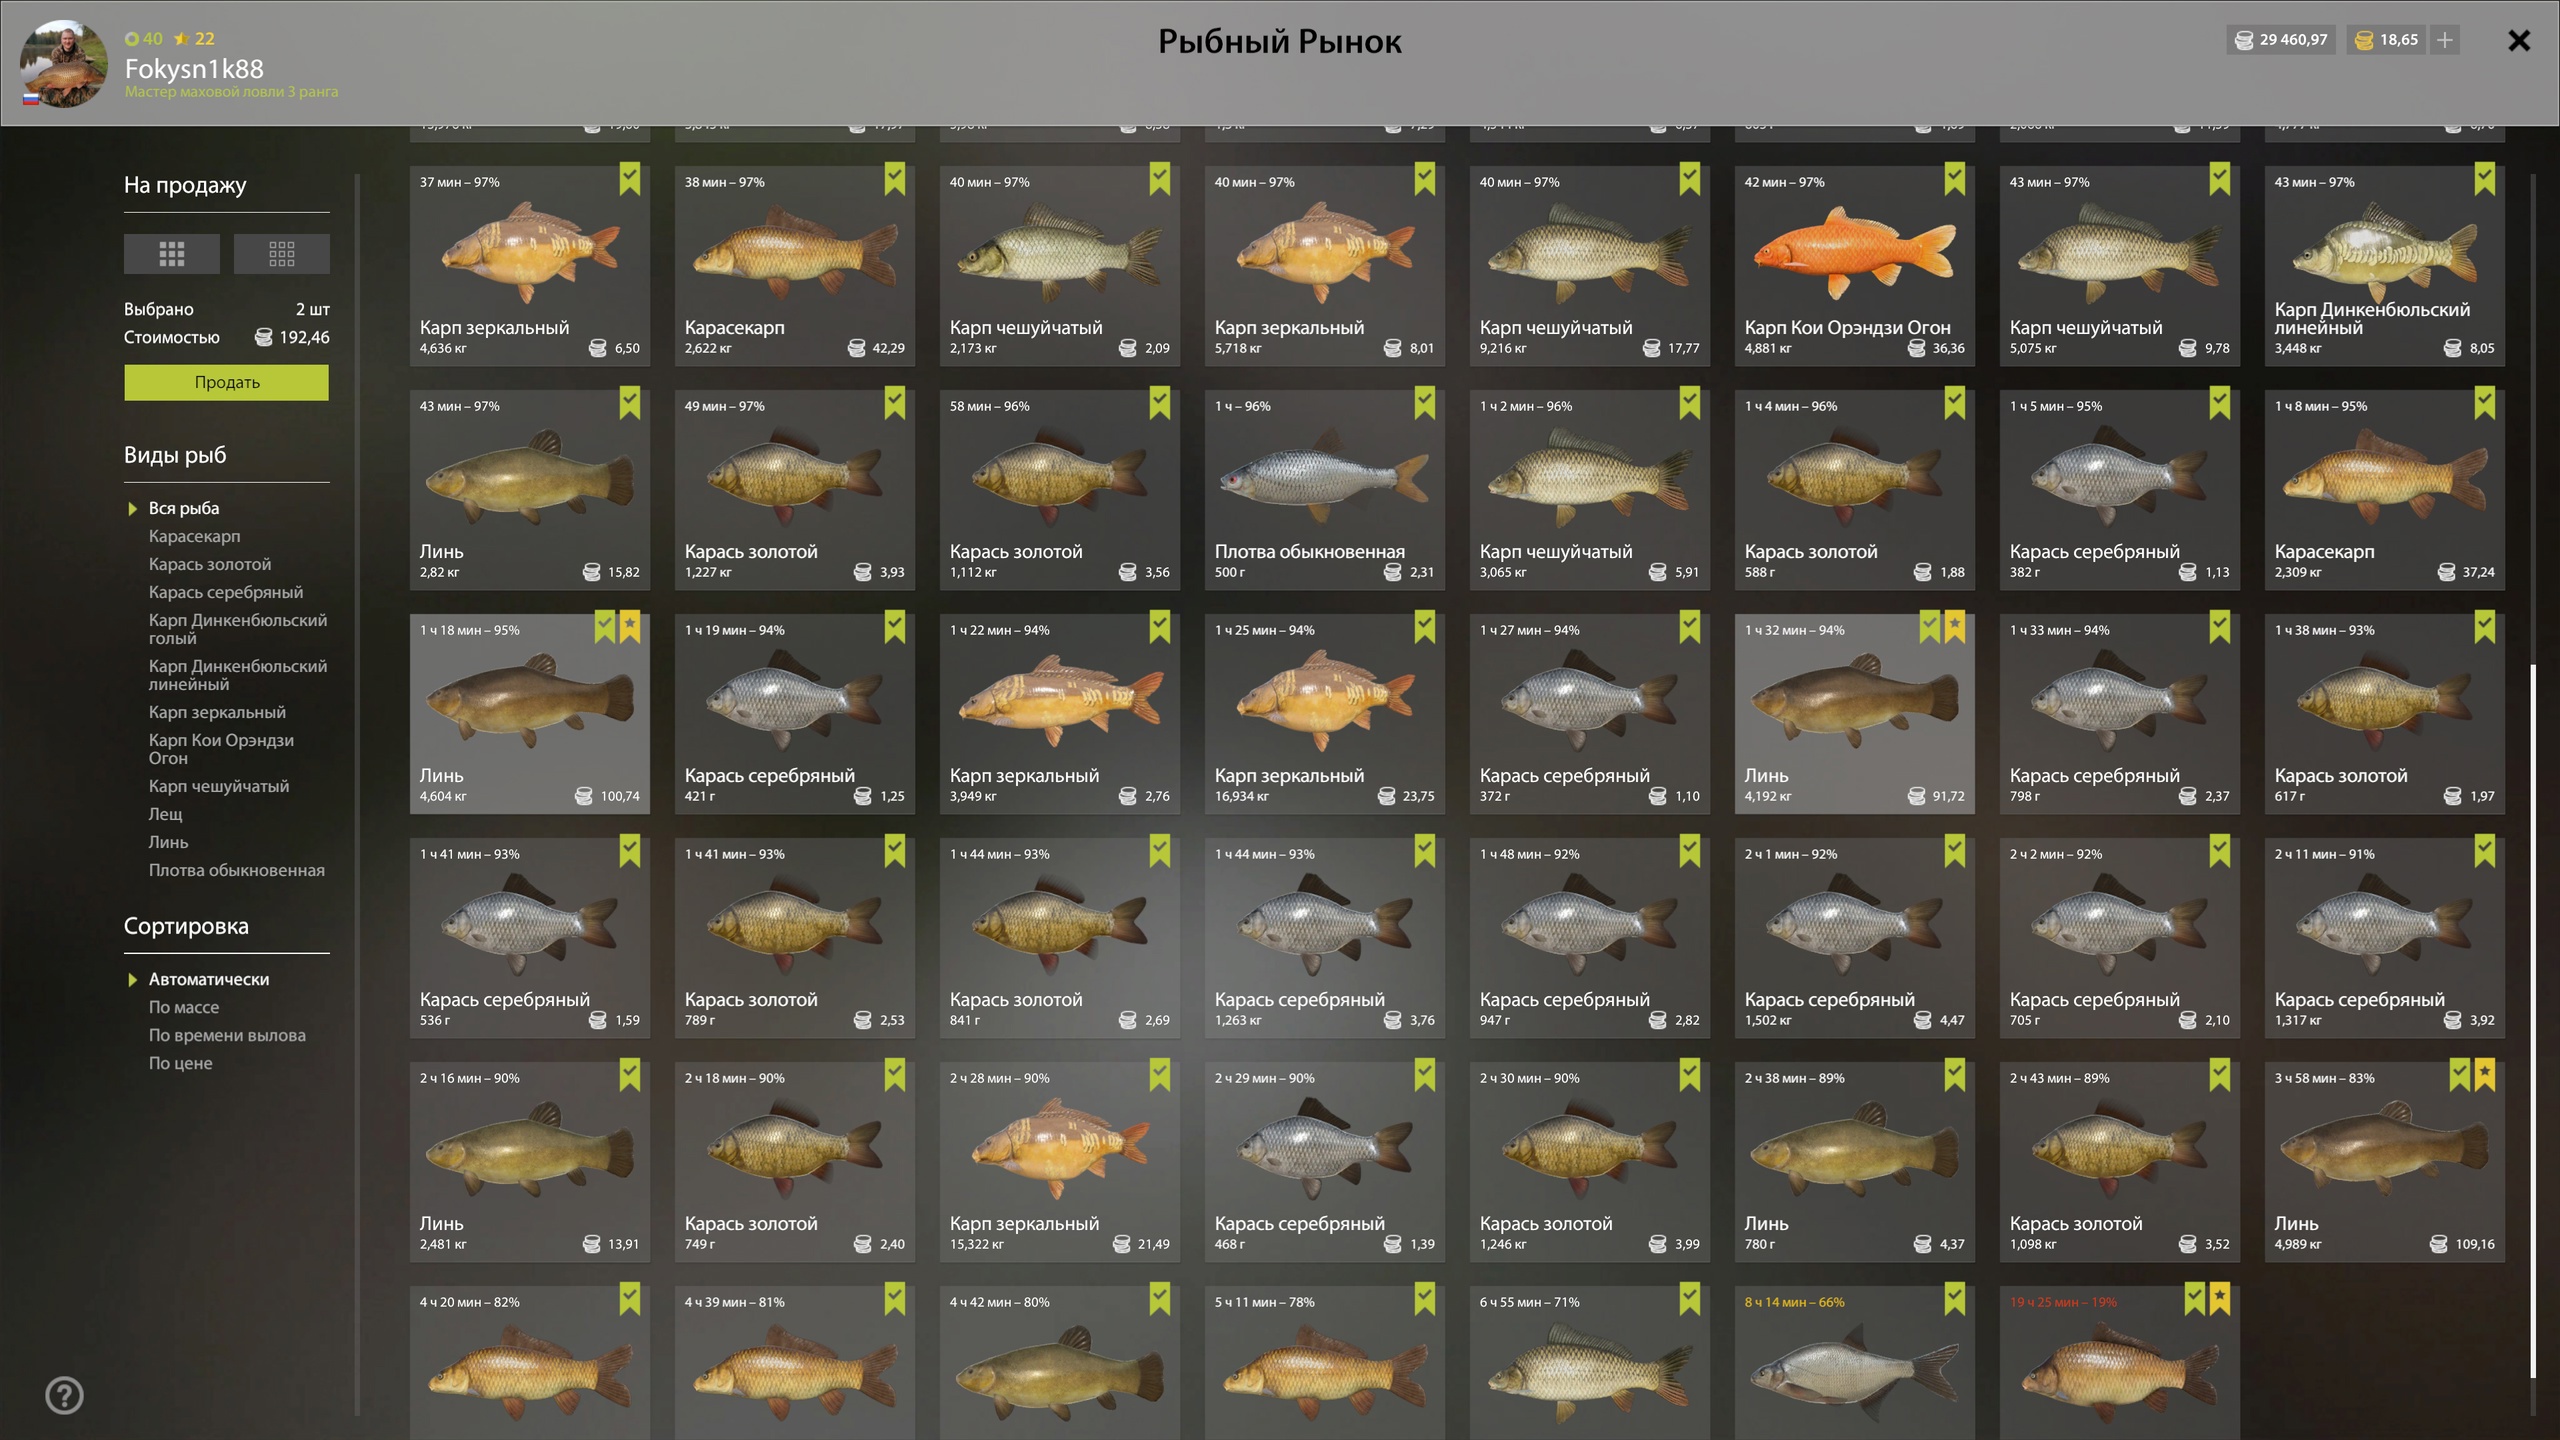Filter by Карп Динкенбюльский голый

coord(238,629)
